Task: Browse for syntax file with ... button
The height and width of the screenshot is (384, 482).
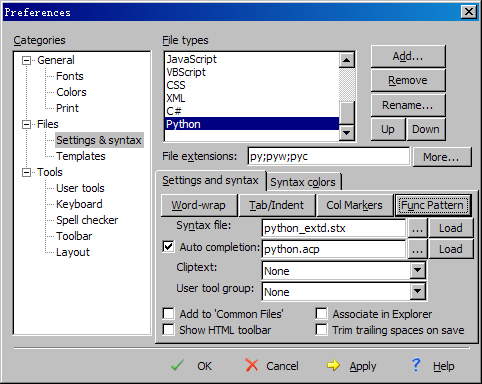Action: pyautogui.click(x=417, y=228)
